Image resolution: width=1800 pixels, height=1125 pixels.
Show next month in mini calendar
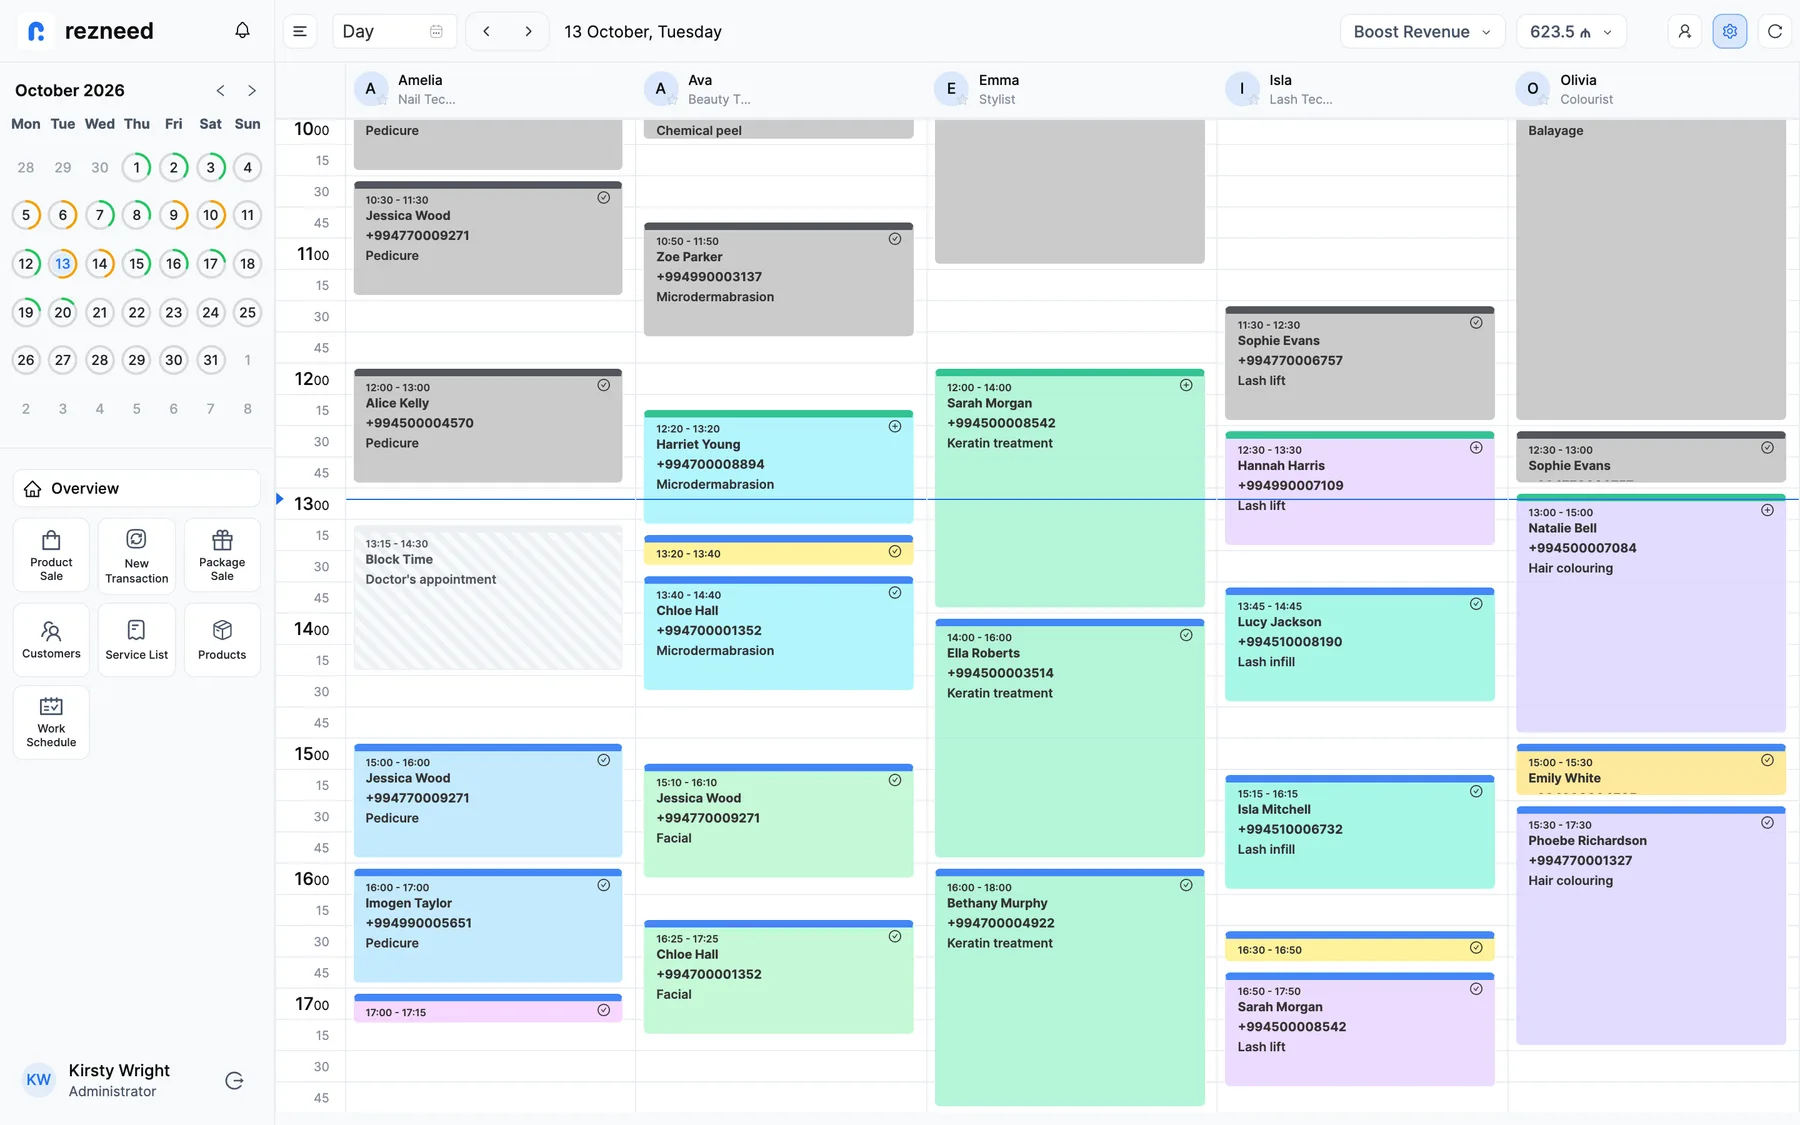click(x=252, y=90)
